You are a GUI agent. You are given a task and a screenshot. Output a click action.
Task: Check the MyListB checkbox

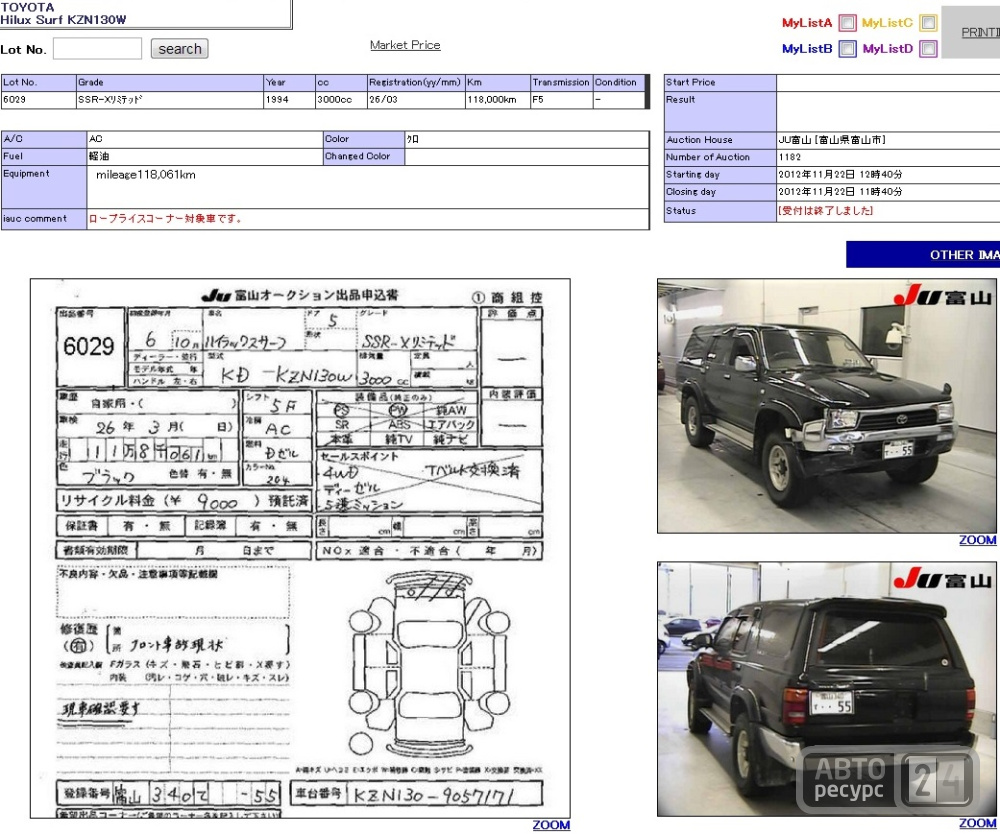pos(847,48)
